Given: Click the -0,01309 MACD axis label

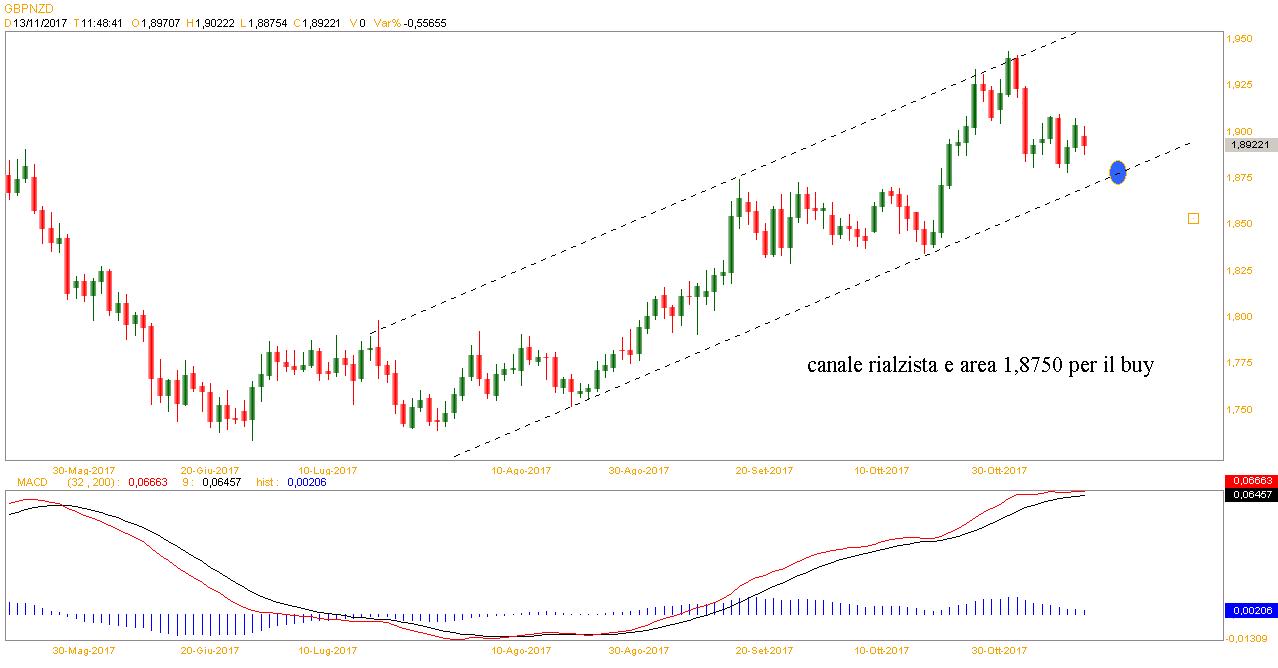Looking at the screenshot, I should click(x=1247, y=638).
